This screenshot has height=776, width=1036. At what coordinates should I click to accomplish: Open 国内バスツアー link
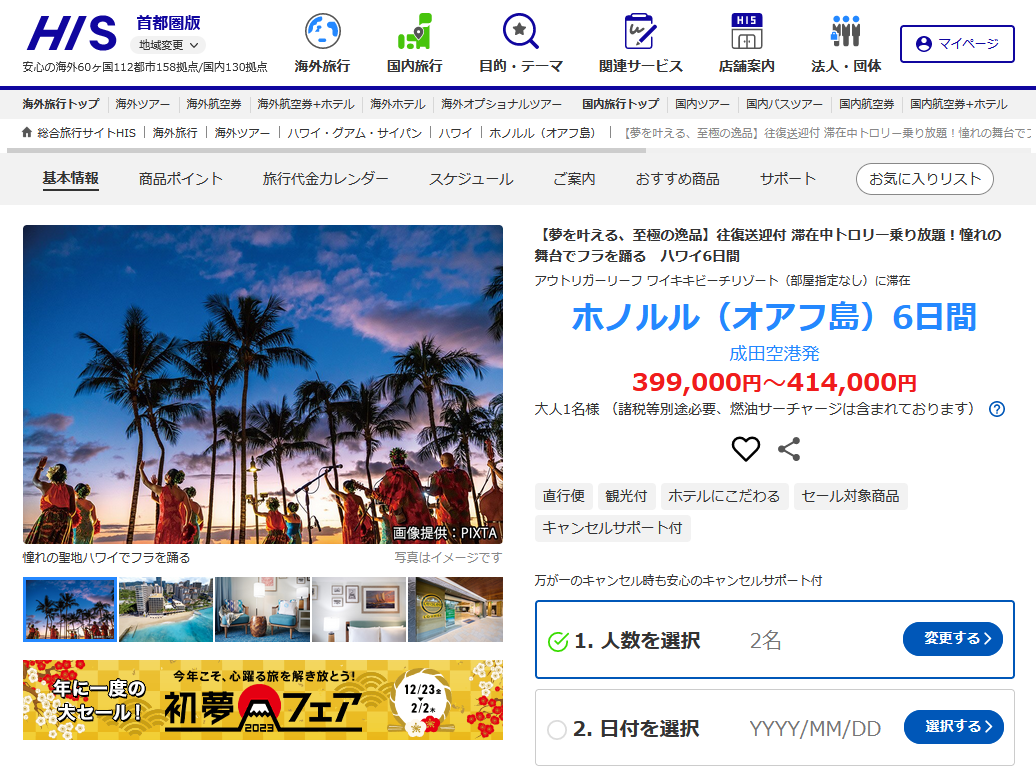[784, 104]
